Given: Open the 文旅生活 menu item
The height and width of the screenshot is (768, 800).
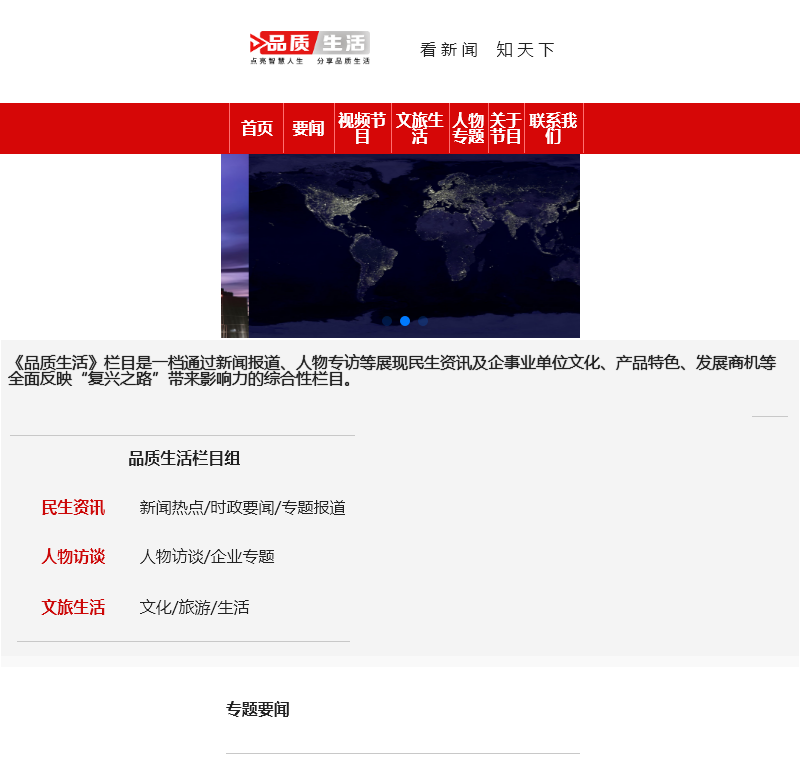Looking at the screenshot, I should pyautogui.click(x=419, y=128).
